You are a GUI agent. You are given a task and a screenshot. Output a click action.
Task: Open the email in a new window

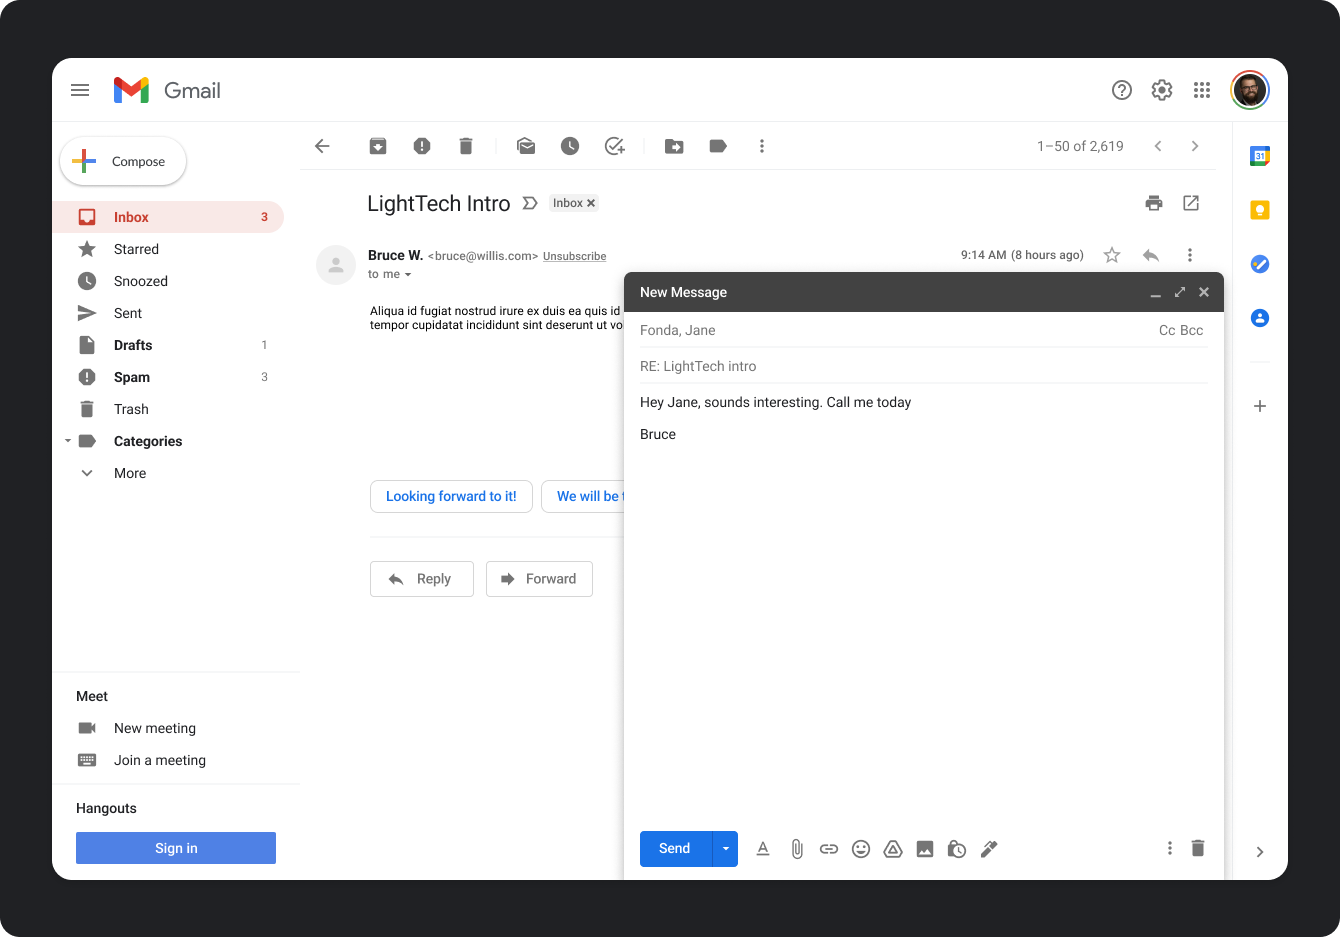(x=1191, y=203)
